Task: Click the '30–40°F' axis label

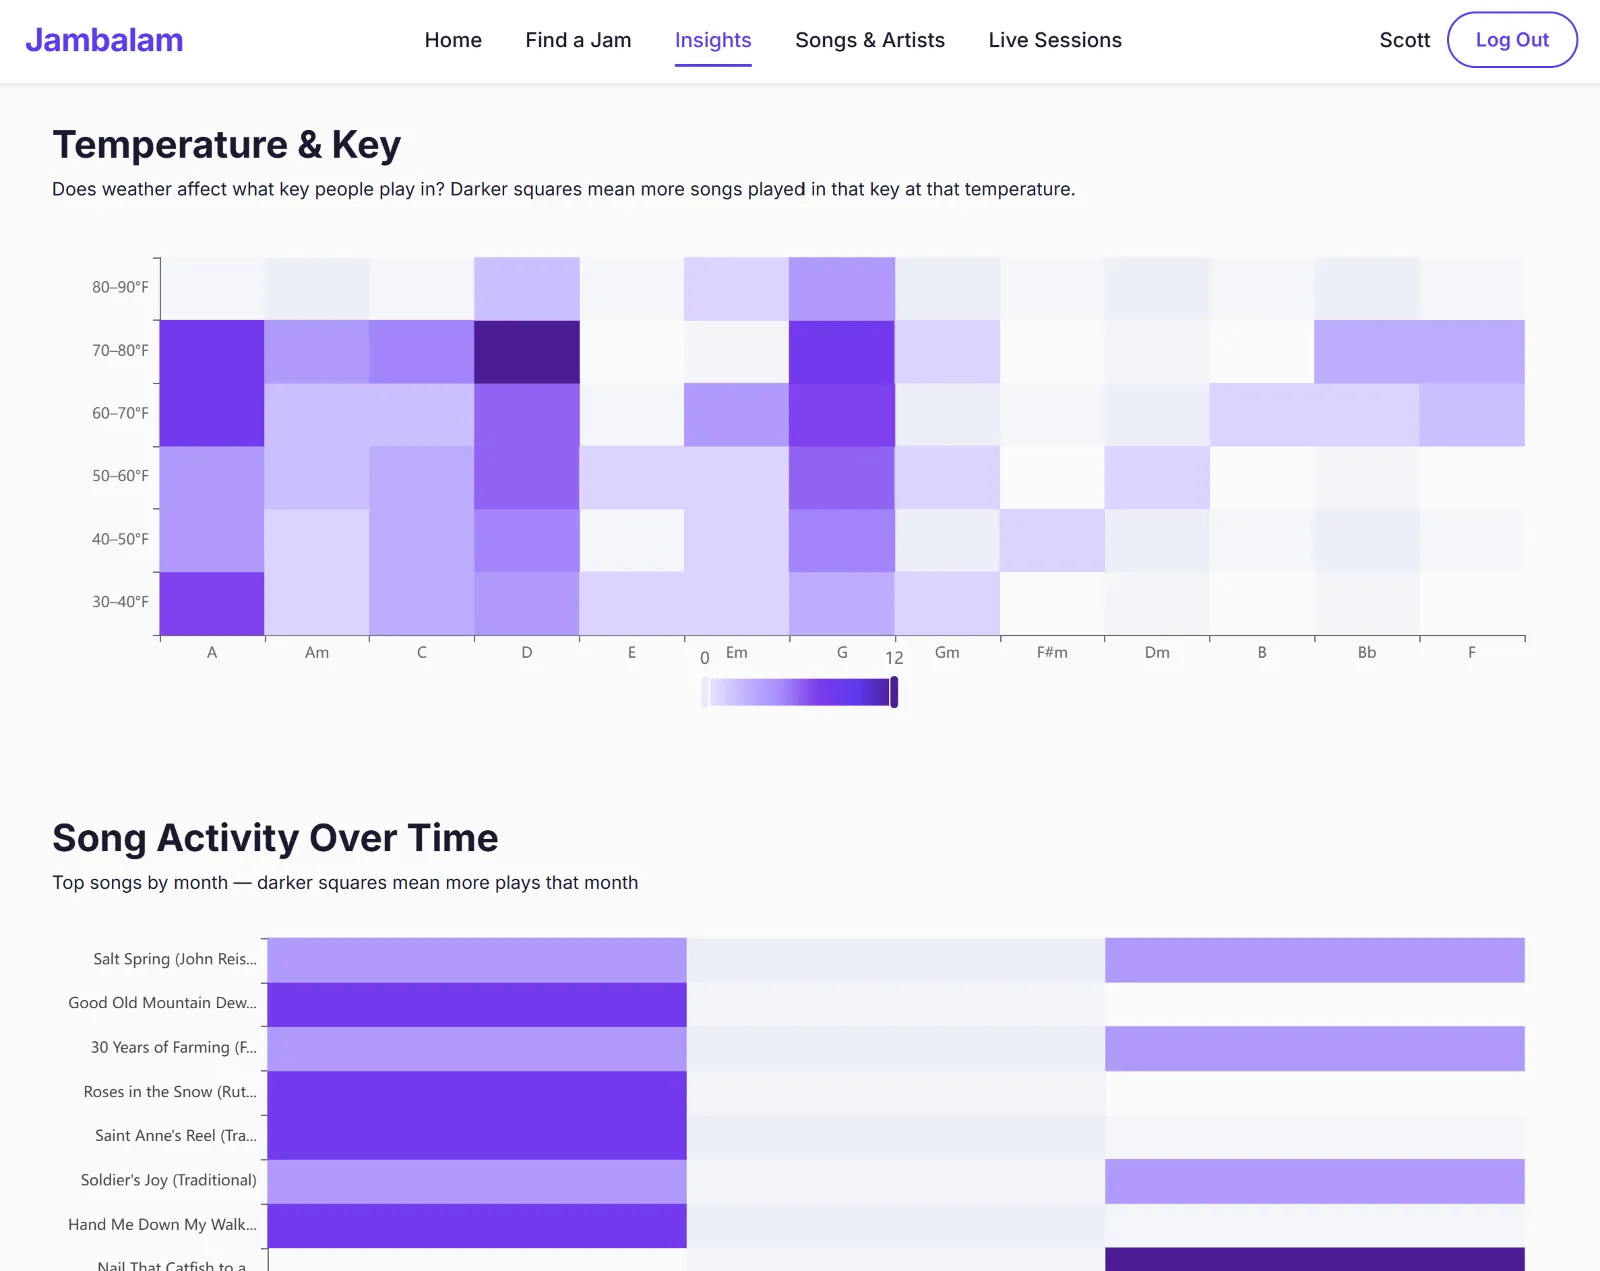Action: point(120,602)
